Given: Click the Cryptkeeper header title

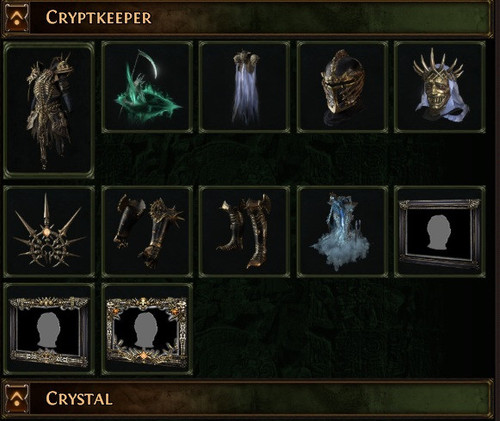Looking at the screenshot, I should coord(99,17).
